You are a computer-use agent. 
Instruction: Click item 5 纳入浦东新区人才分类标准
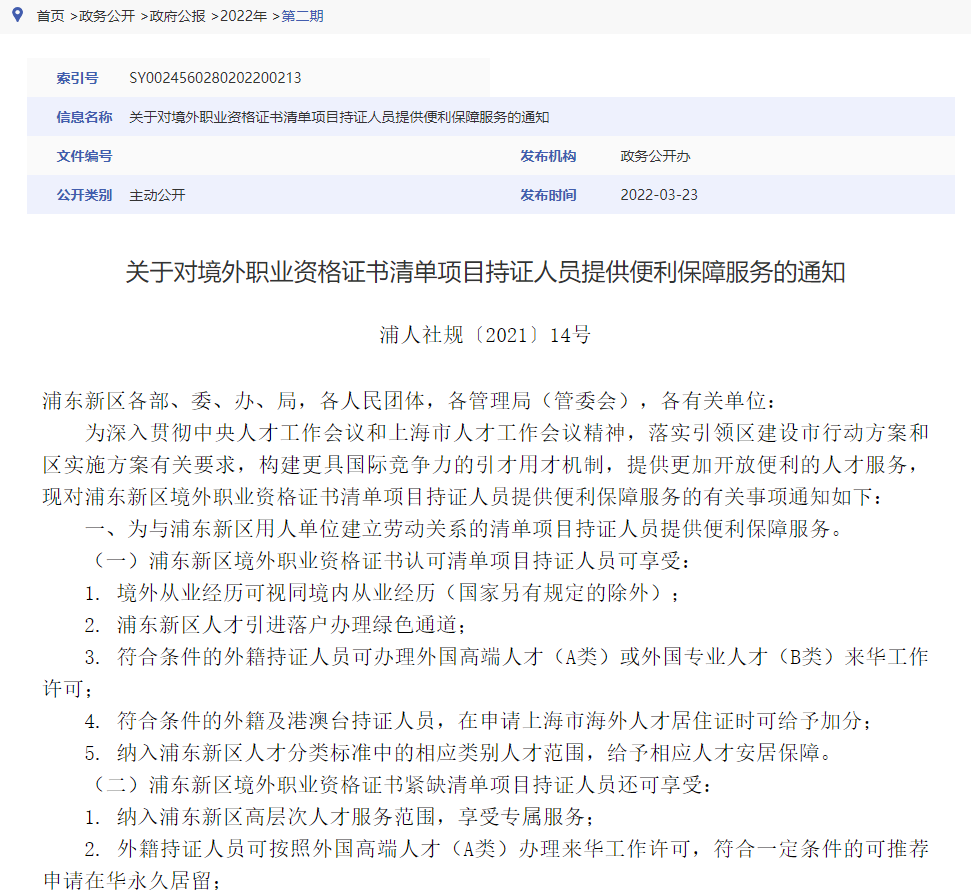point(459,753)
